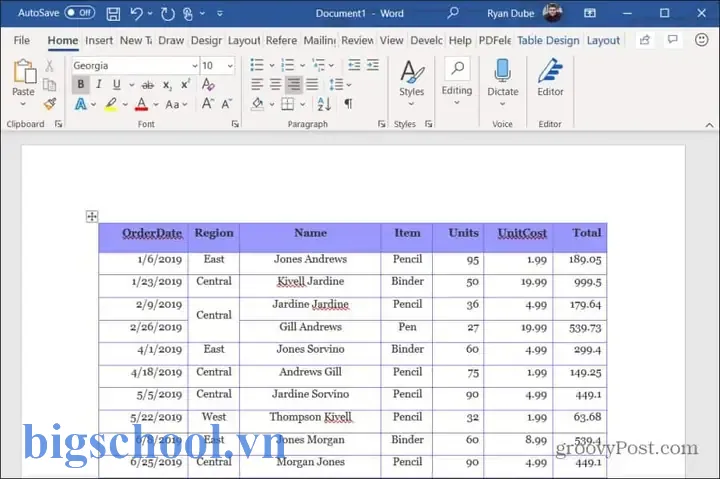Click the Editor pen icon

pyautogui.click(x=550, y=71)
